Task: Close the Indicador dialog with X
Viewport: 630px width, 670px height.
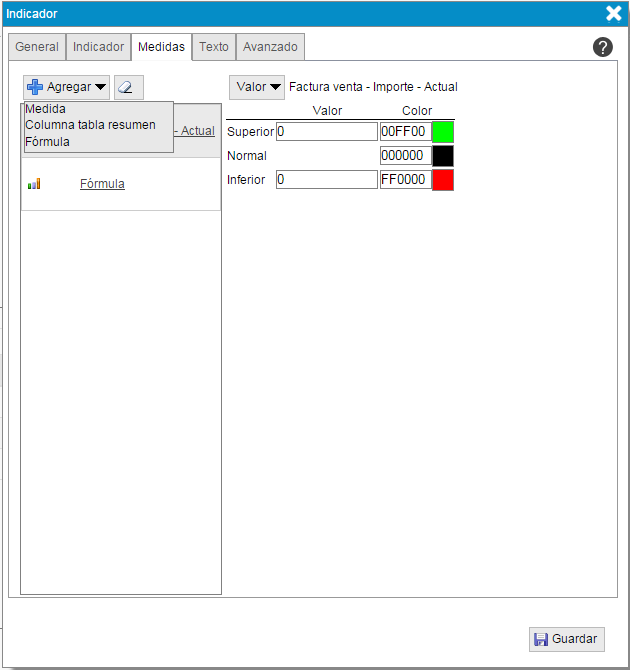Action: (613, 13)
